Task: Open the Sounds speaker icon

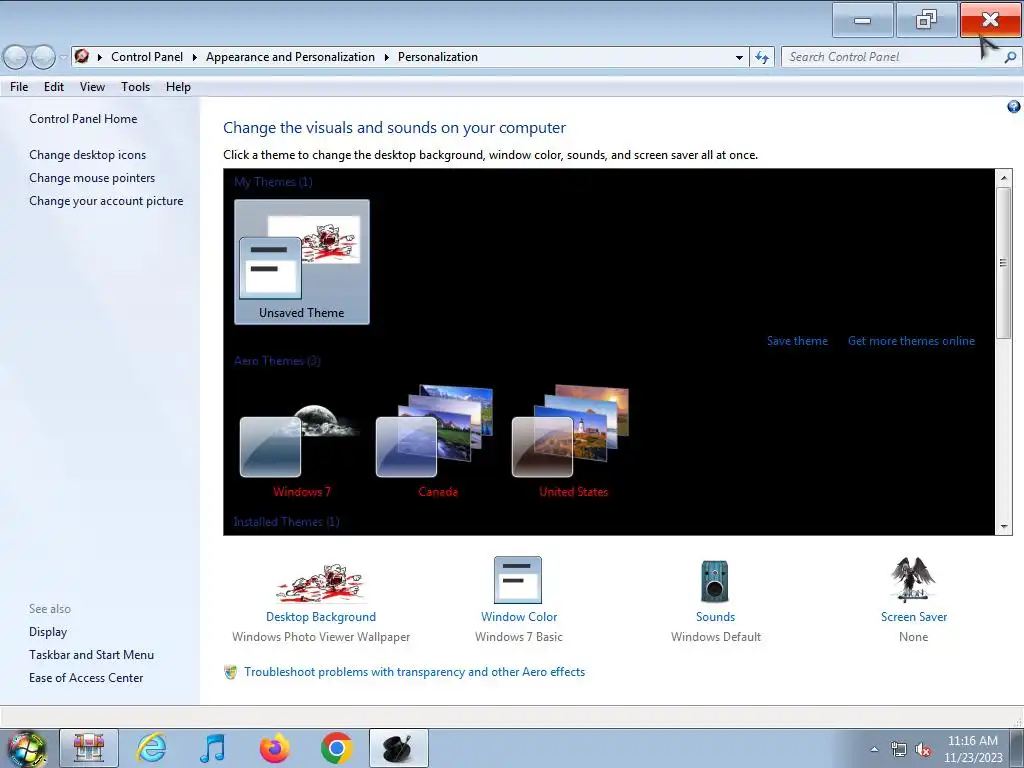Action: pyautogui.click(x=714, y=581)
